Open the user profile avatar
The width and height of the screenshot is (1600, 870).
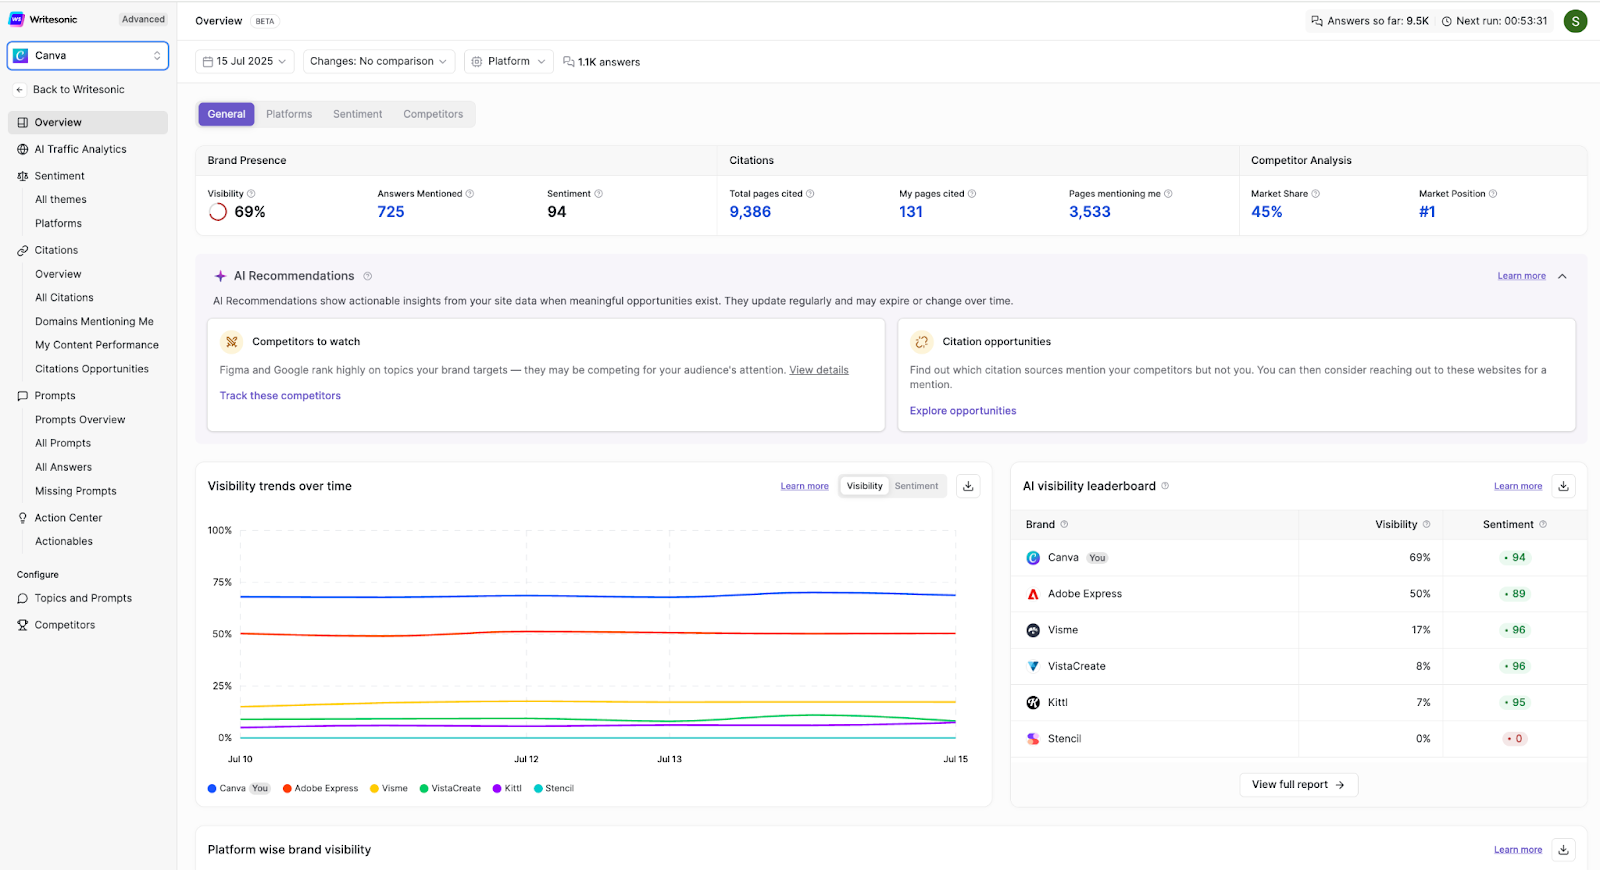tap(1575, 21)
